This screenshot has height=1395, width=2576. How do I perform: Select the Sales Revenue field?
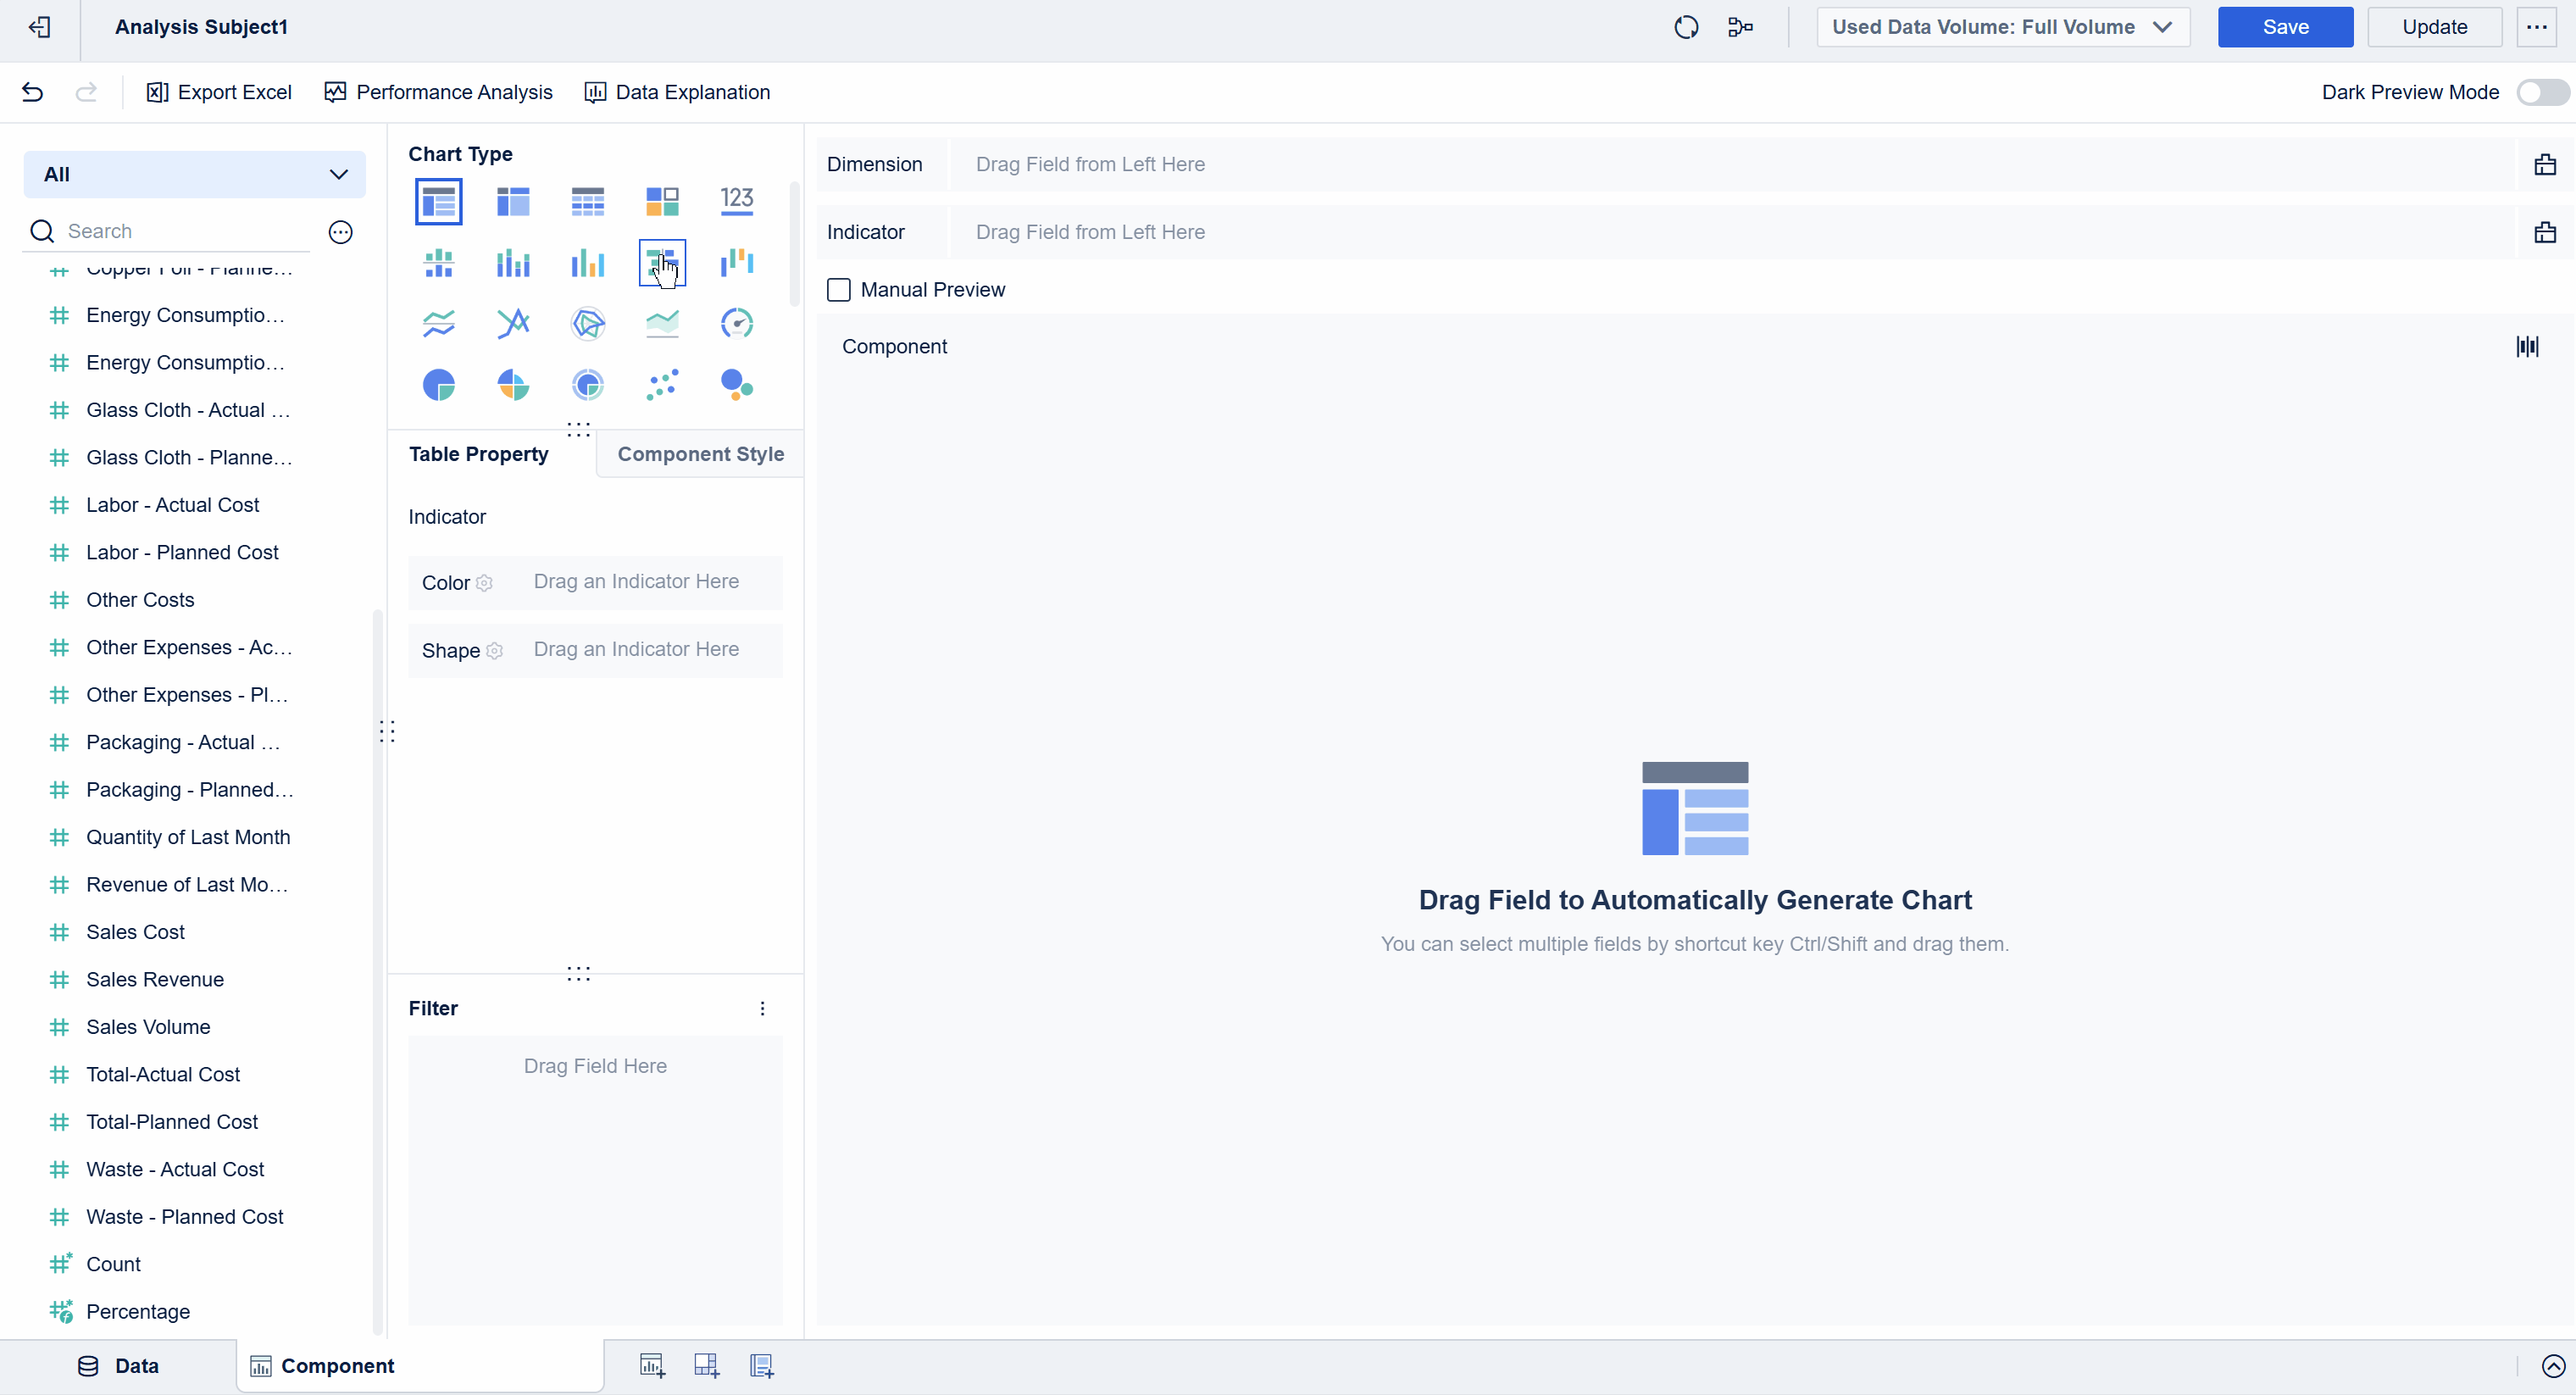pos(155,979)
